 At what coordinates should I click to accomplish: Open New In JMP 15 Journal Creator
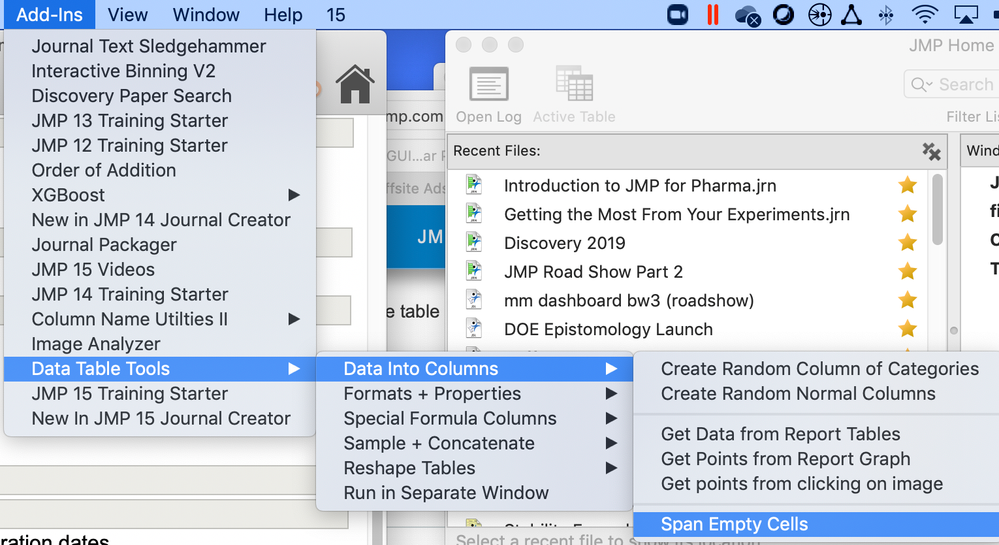coord(160,419)
